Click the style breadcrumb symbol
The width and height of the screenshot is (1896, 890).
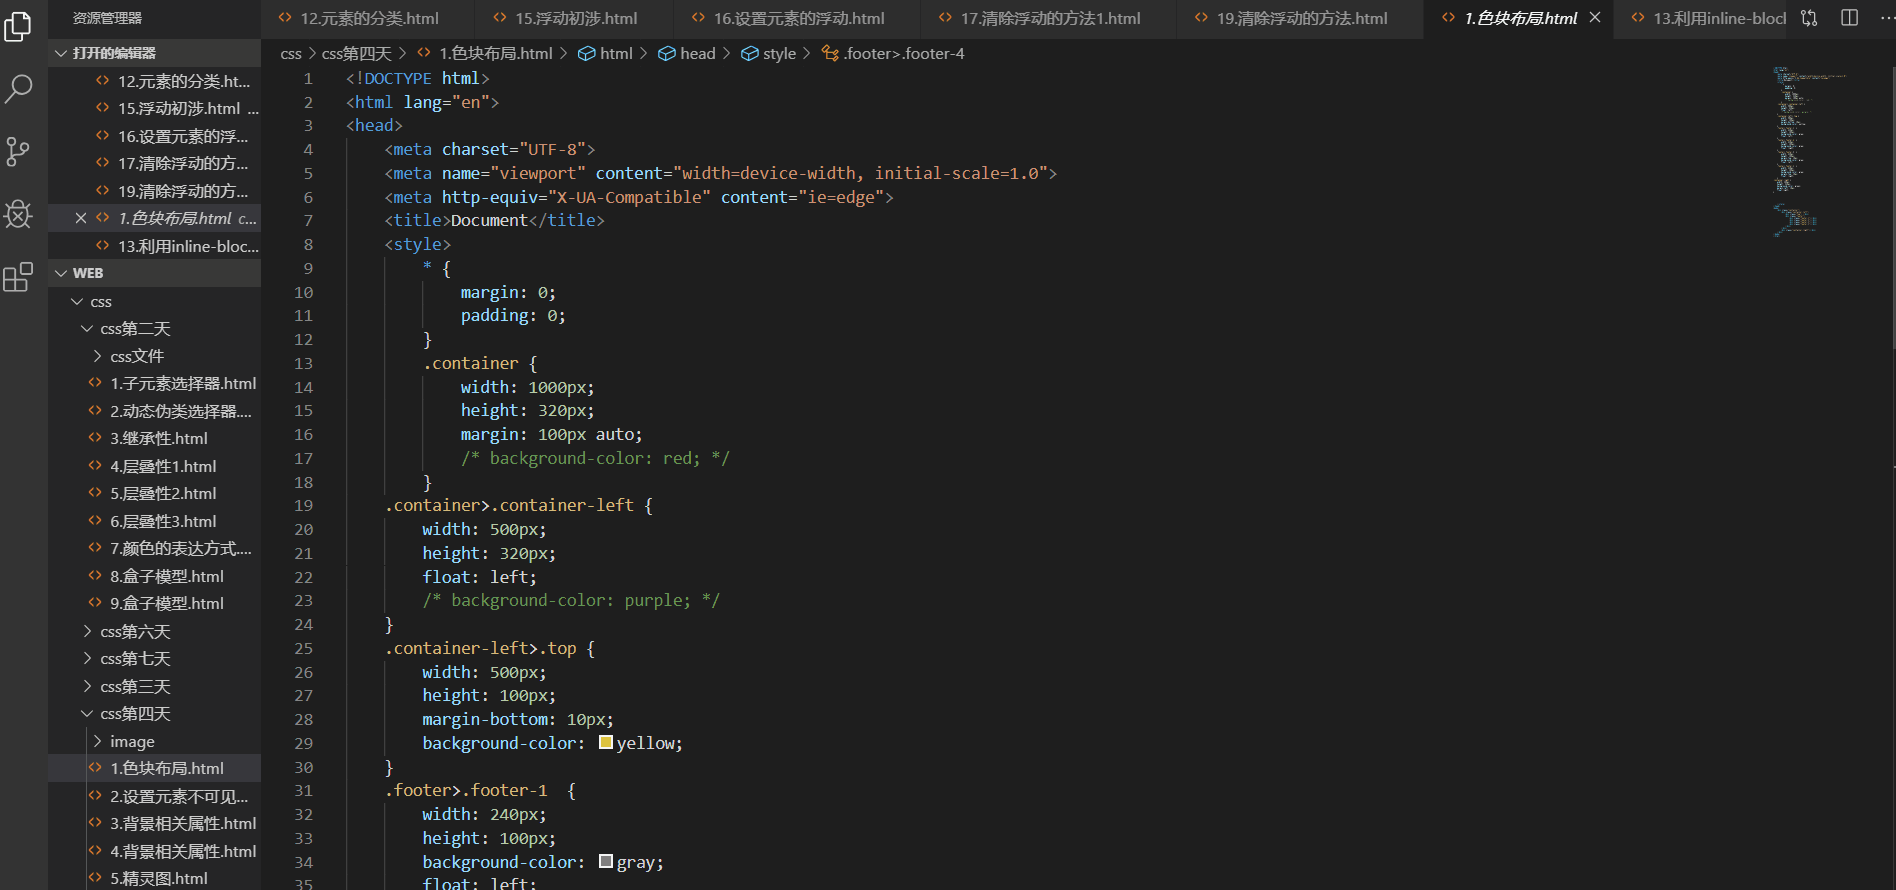coord(769,53)
